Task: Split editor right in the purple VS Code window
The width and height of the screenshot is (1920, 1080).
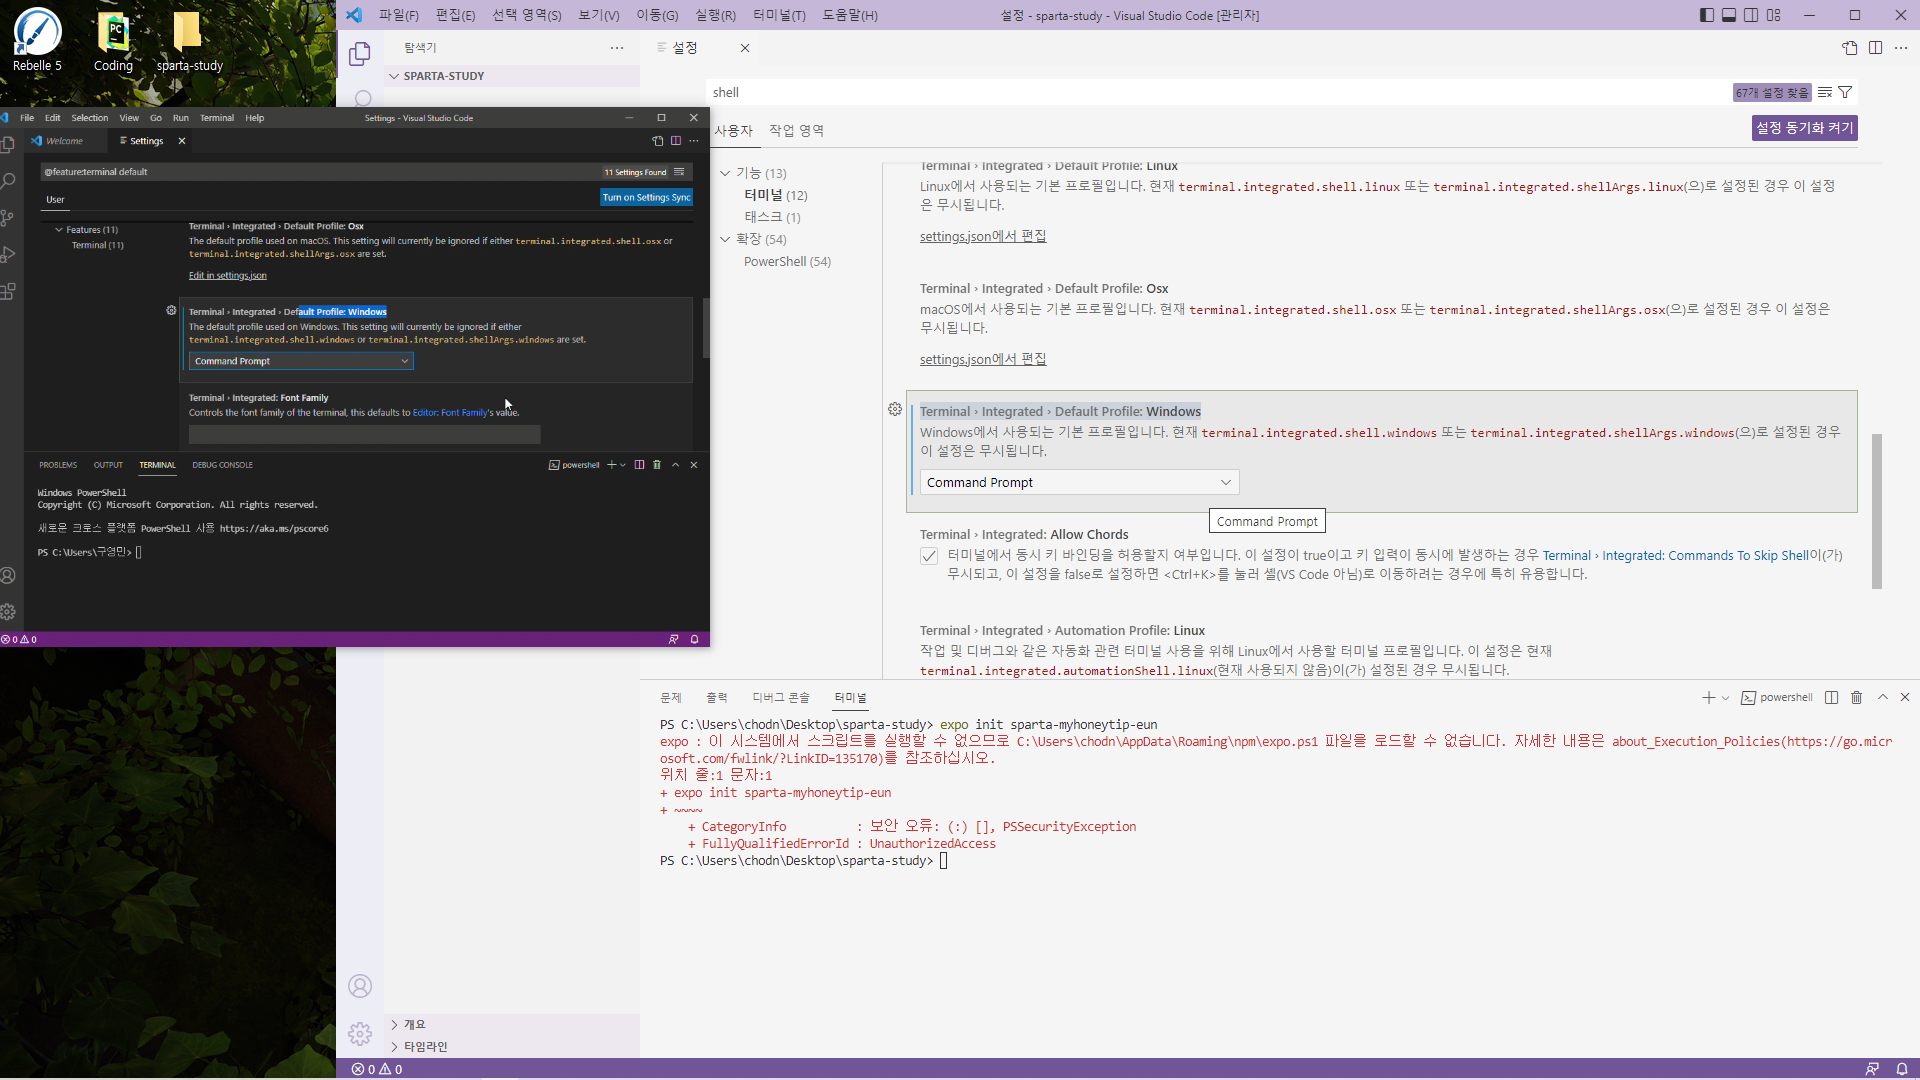Action: [x=1876, y=48]
